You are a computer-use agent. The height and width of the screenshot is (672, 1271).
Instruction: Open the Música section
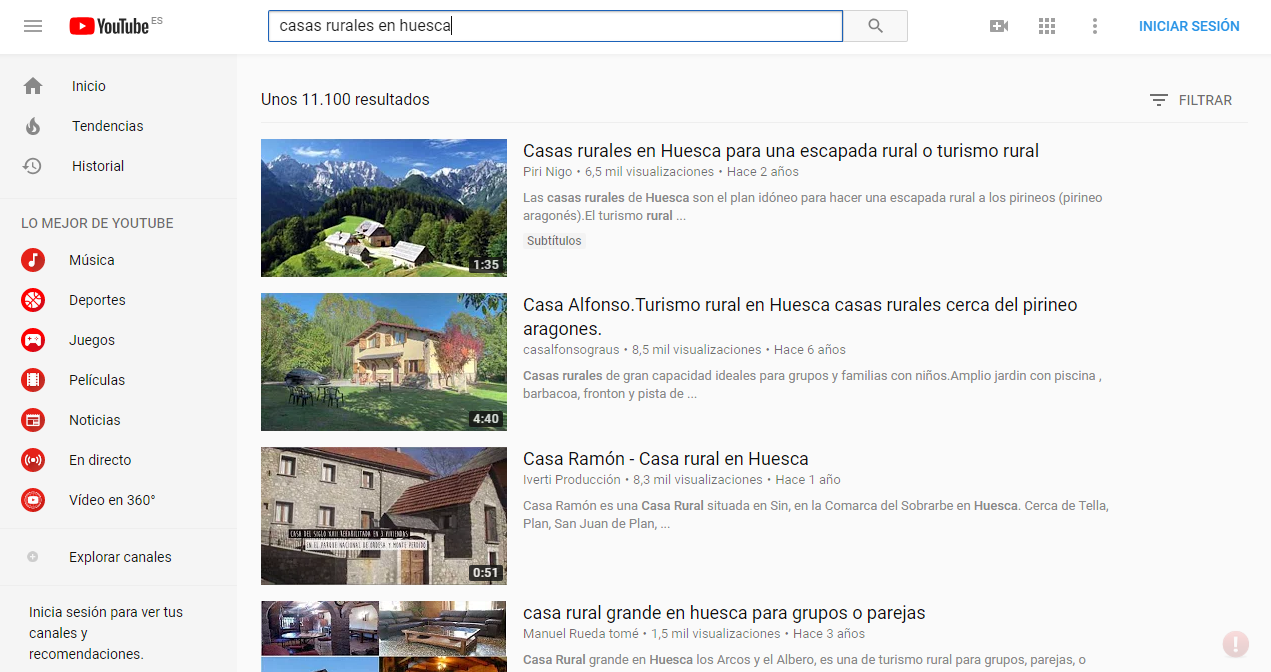(x=91, y=260)
